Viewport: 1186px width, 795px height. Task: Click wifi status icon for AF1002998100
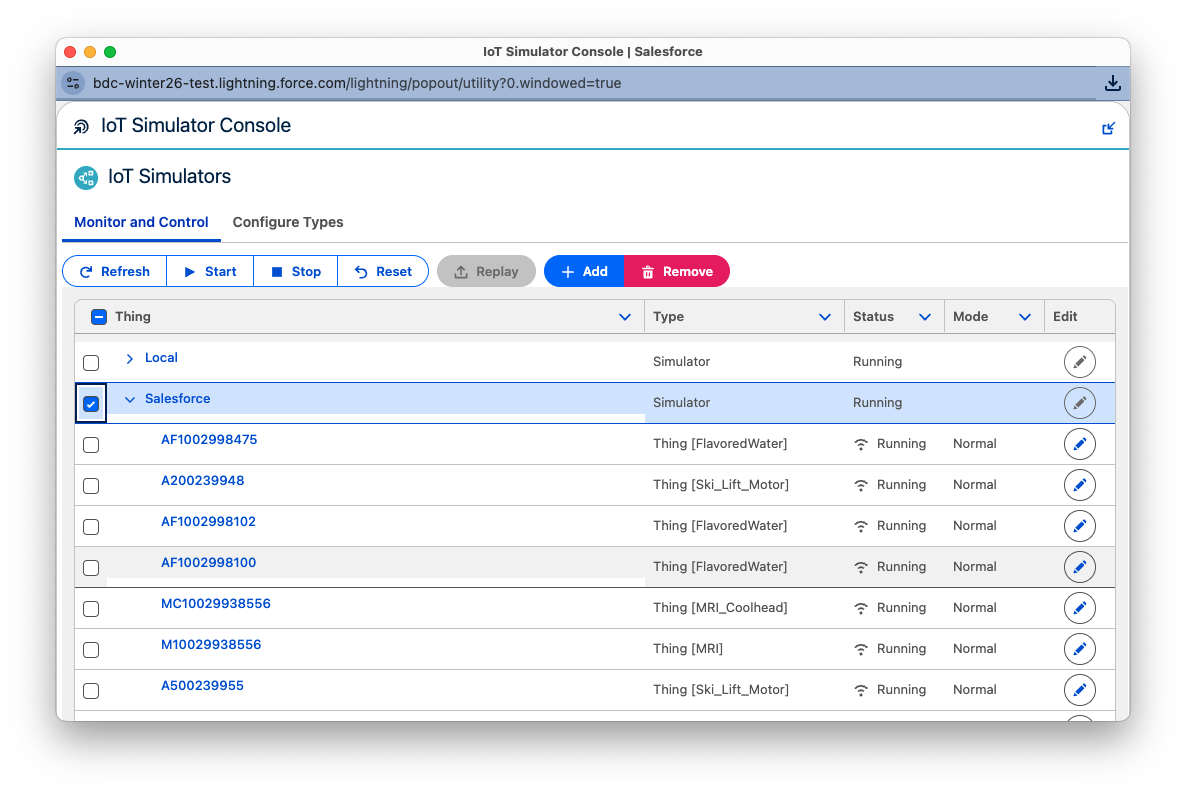(861, 567)
